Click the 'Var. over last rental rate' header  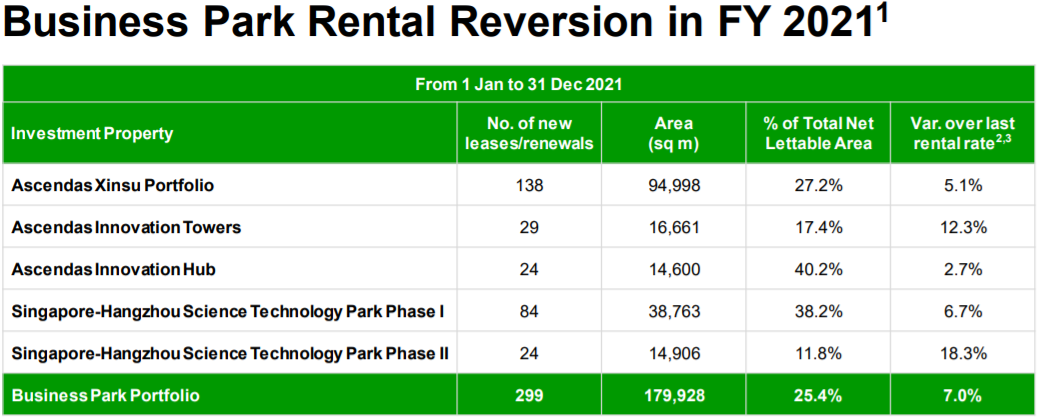[x=963, y=134]
